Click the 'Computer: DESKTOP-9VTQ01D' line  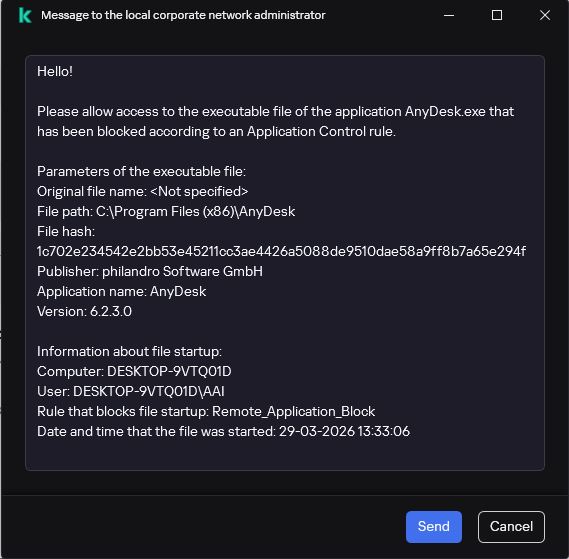coord(134,371)
